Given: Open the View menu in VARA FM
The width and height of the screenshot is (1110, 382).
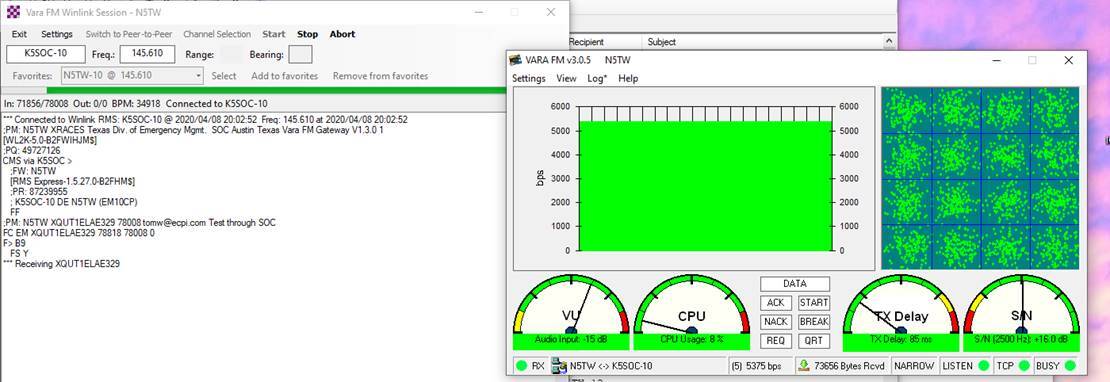Looking at the screenshot, I should pyautogui.click(x=566, y=79).
